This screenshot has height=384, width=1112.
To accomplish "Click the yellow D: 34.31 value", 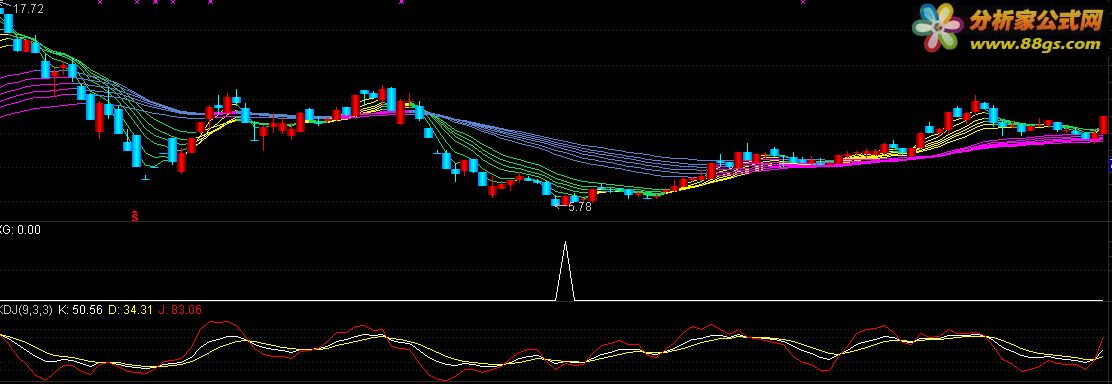I will [x=131, y=309].
